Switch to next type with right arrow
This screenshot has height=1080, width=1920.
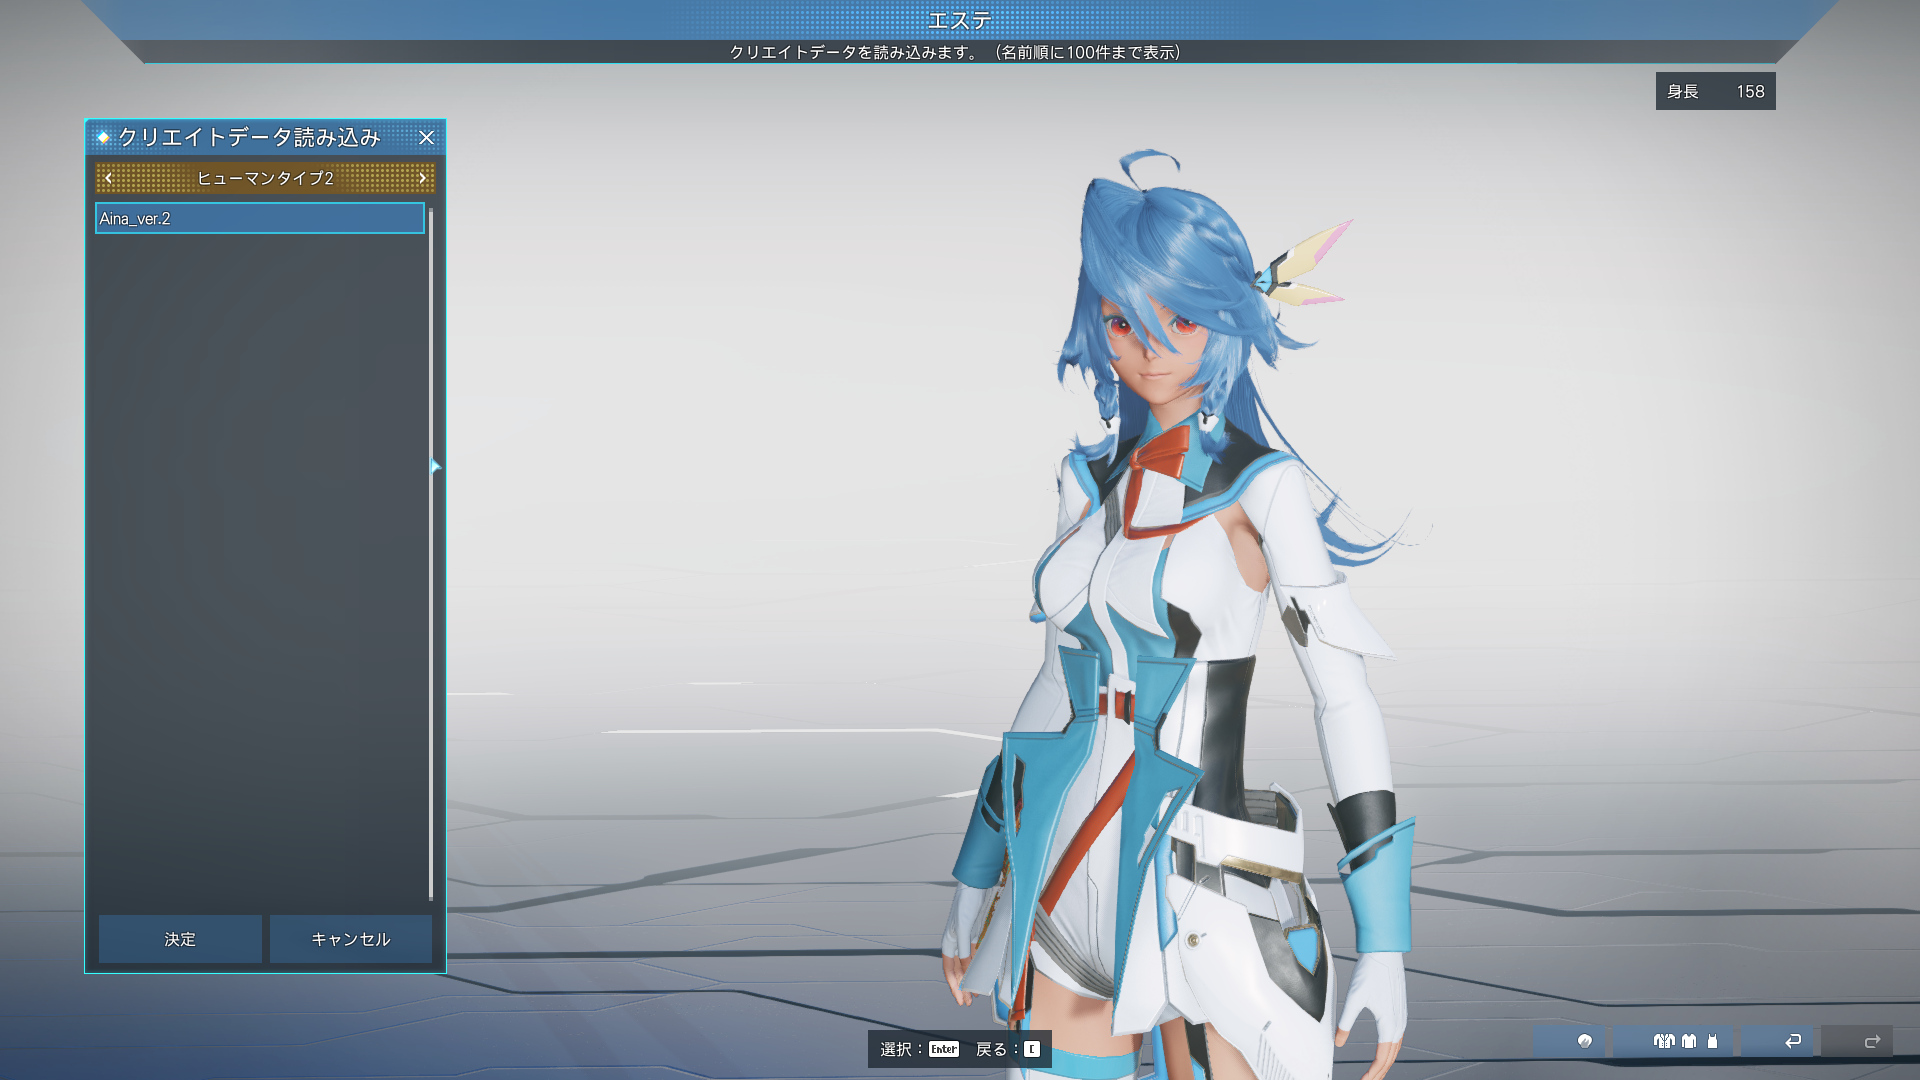[x=422, y=178]
